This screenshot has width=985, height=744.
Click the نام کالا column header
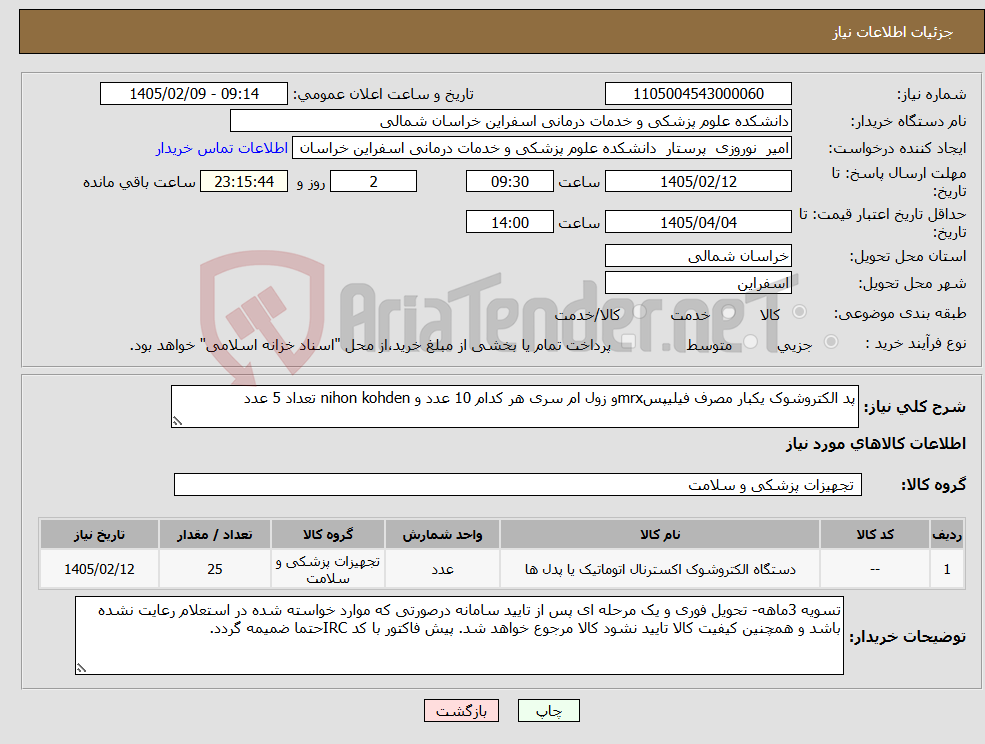[x=660, y=534]
